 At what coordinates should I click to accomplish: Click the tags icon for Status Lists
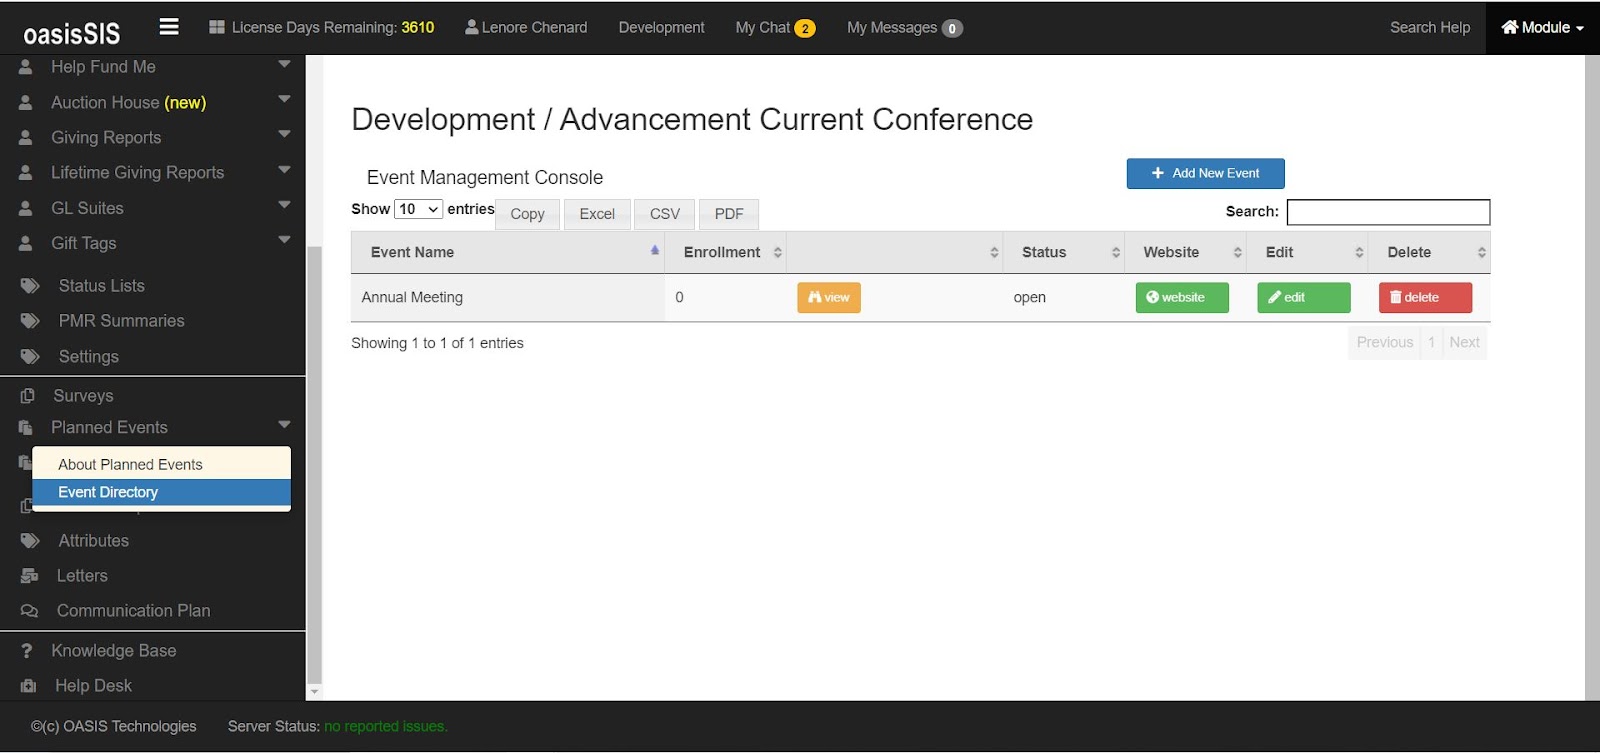point(30,286)
